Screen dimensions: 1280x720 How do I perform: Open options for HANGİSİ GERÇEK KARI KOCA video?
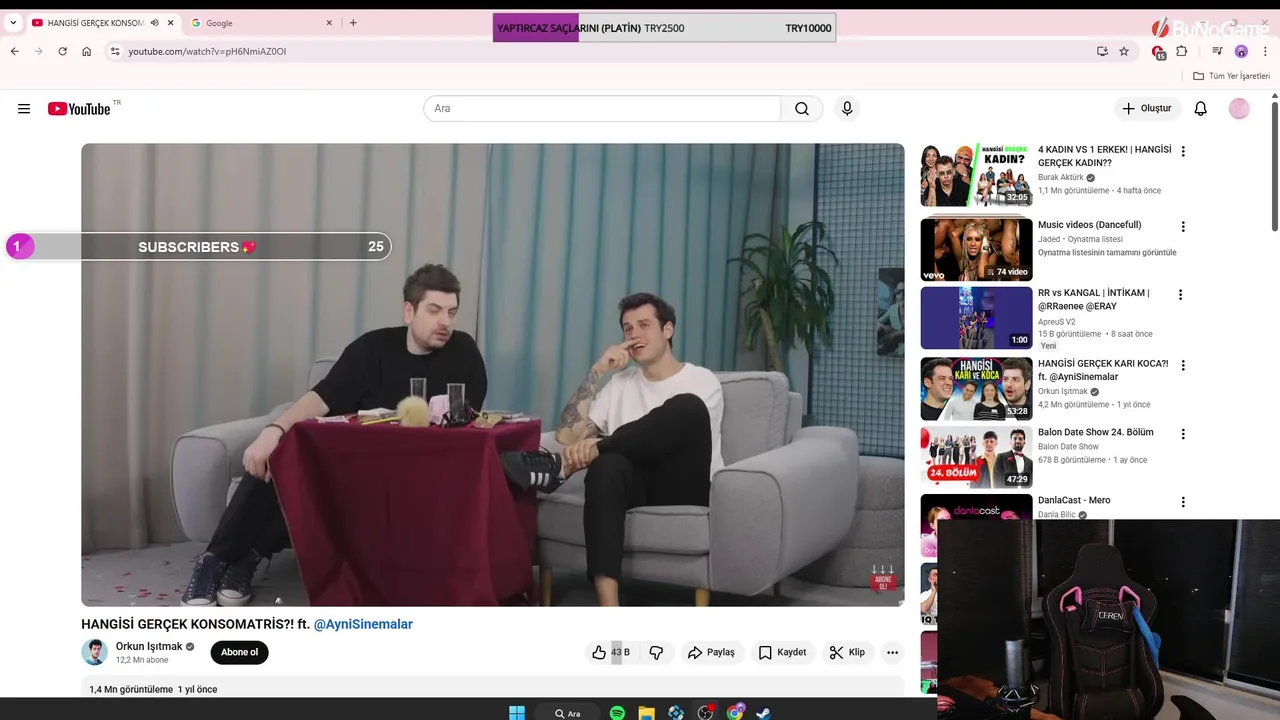click(x=1183, y=366)
